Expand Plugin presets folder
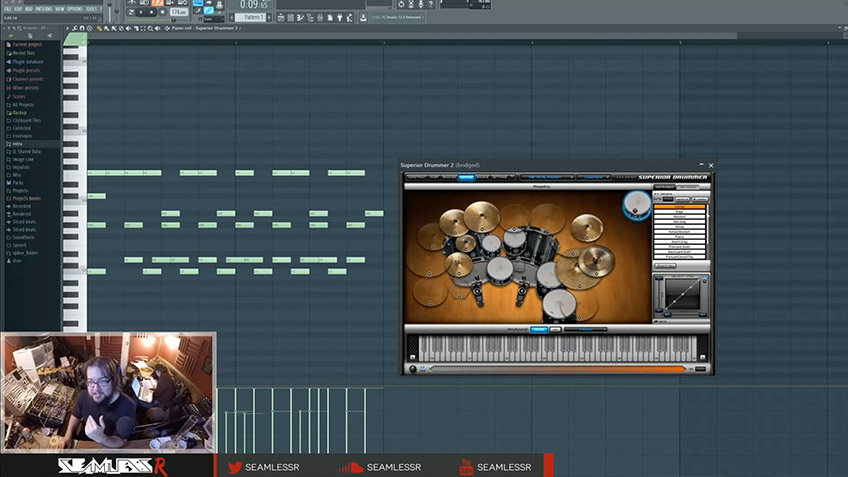This screenshot has width=848, height=477. click(x=26, y=70)
